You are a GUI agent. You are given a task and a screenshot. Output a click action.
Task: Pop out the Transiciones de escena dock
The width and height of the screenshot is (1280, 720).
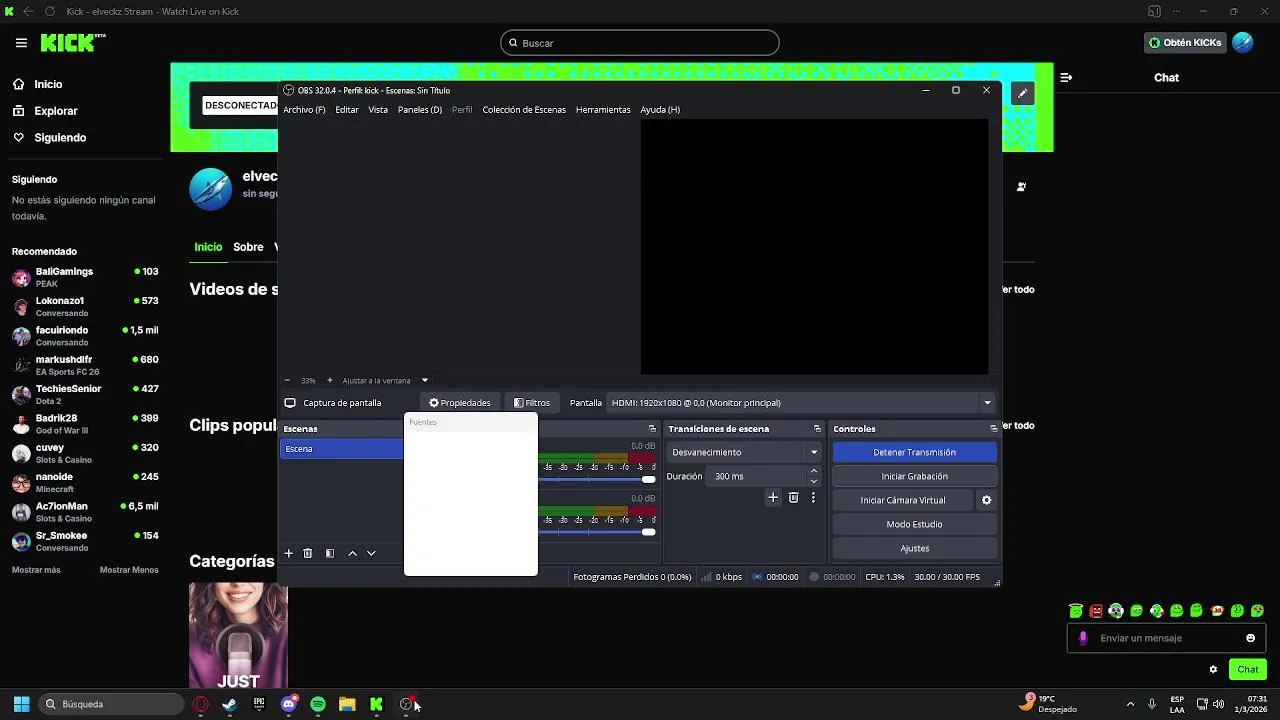point(817,428)
